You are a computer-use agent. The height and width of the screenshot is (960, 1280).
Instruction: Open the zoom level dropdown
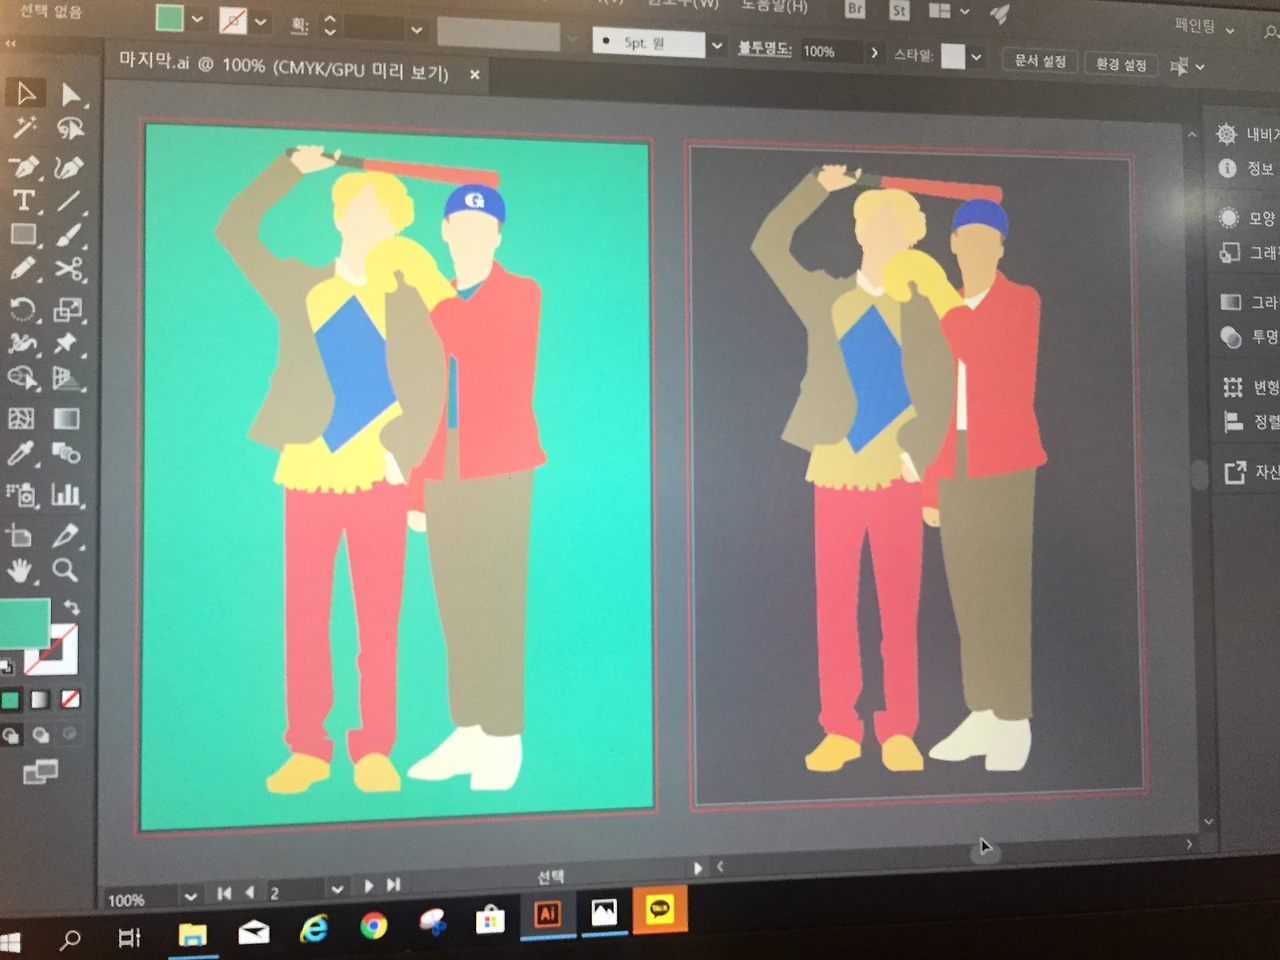coord(190,896)
